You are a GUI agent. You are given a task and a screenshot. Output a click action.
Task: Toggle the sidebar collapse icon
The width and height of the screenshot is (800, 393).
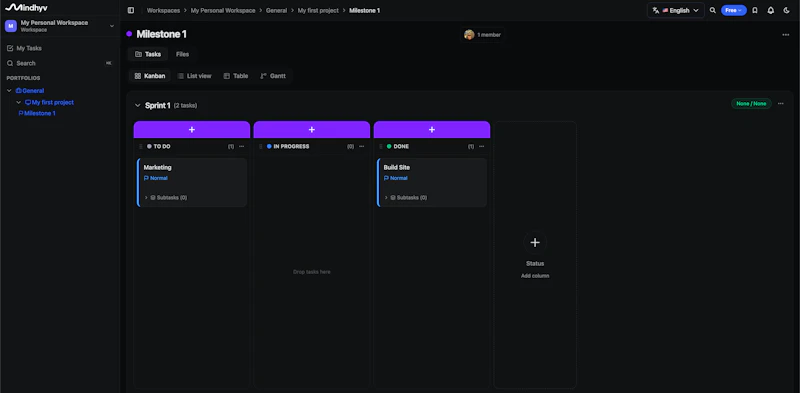131,10
